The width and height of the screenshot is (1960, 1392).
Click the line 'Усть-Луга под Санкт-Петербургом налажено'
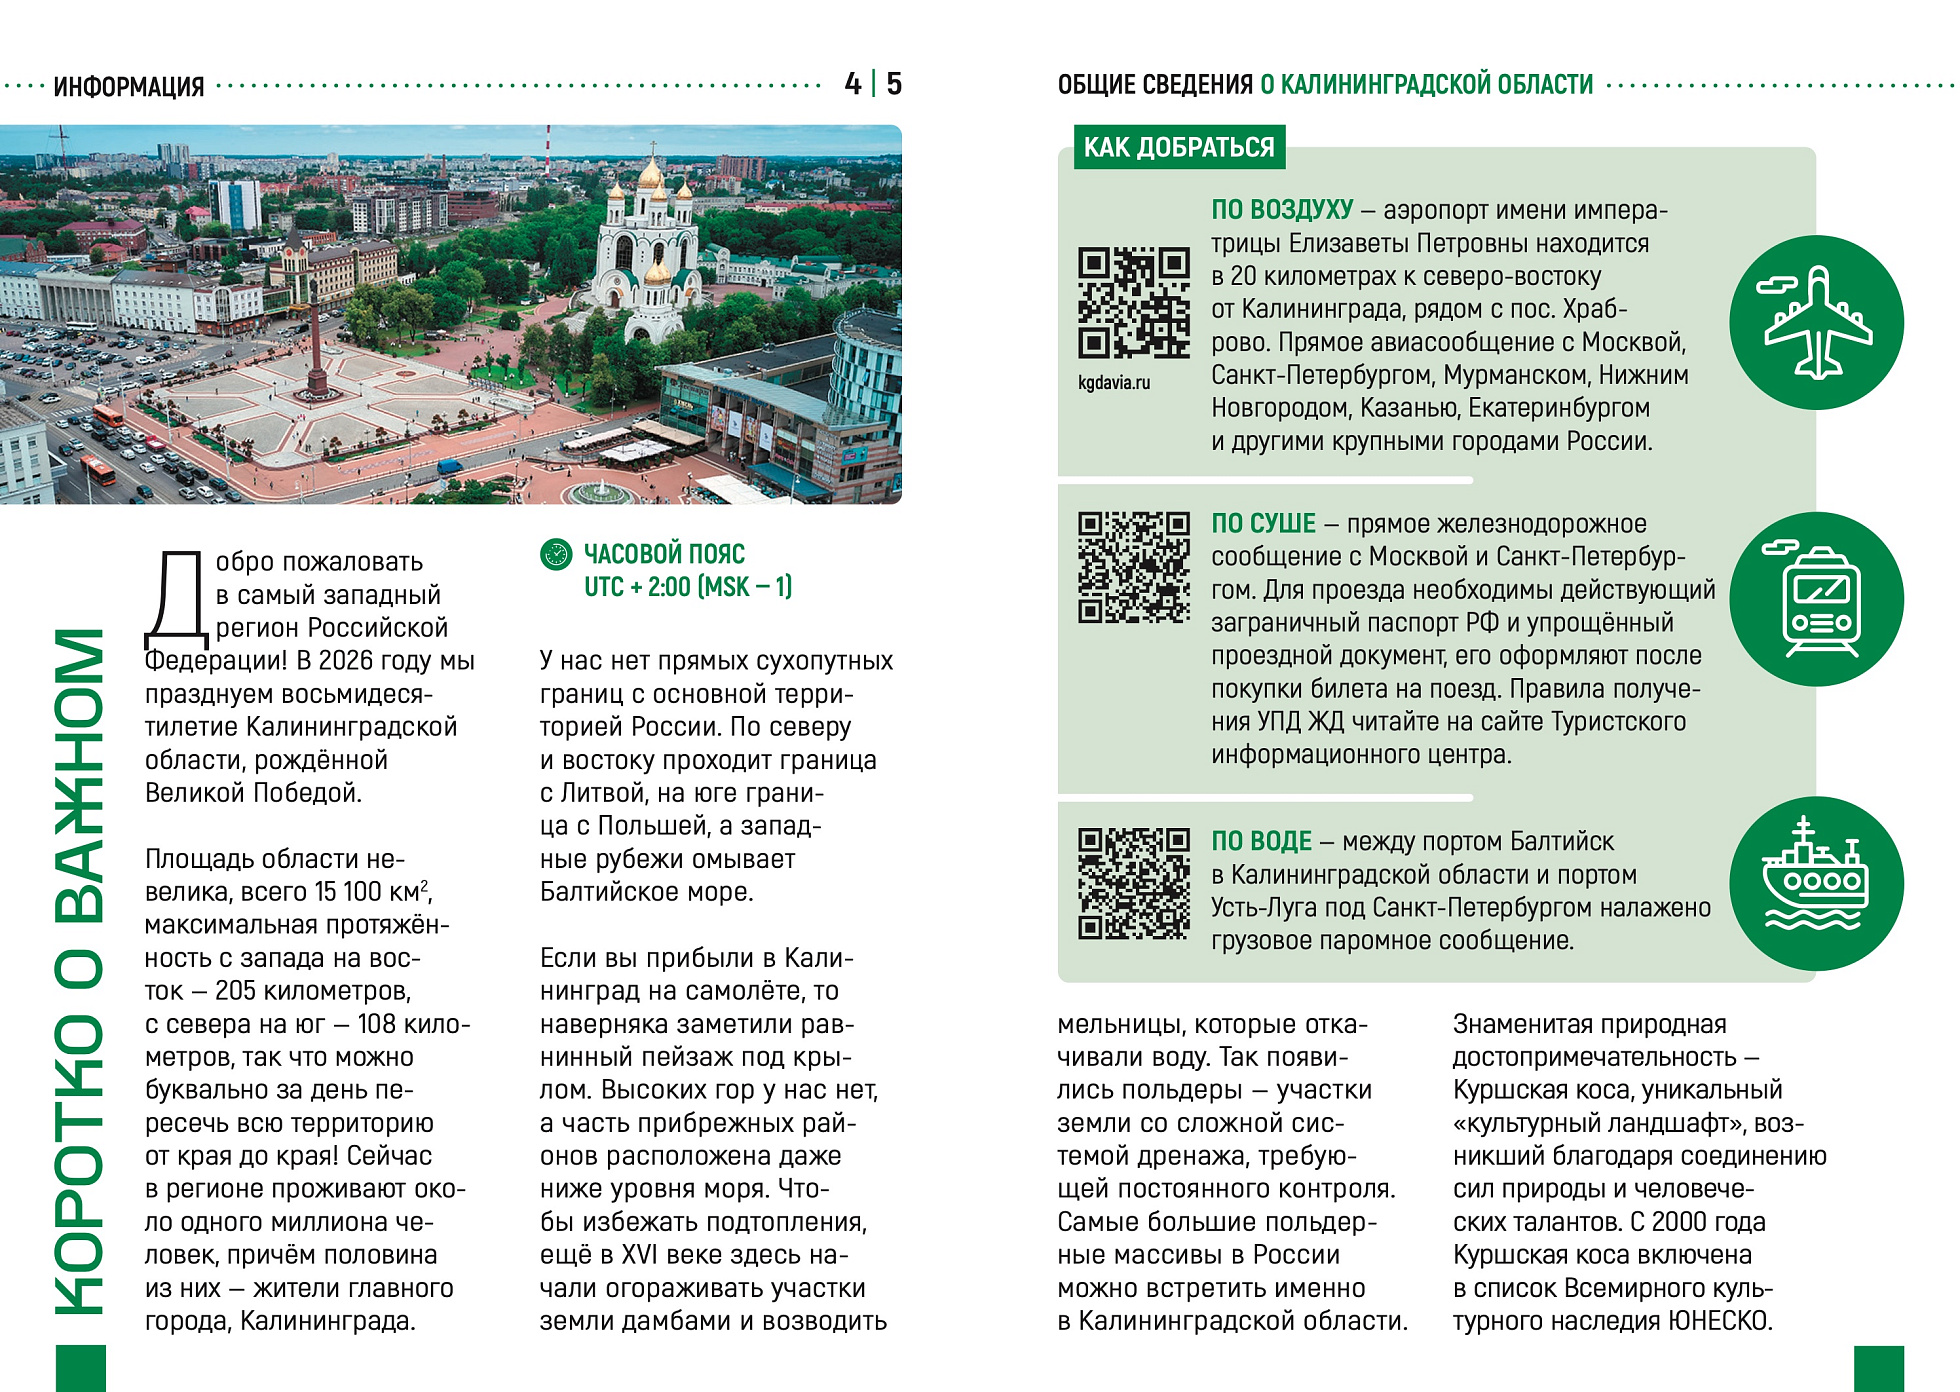tap(1461, 907)
